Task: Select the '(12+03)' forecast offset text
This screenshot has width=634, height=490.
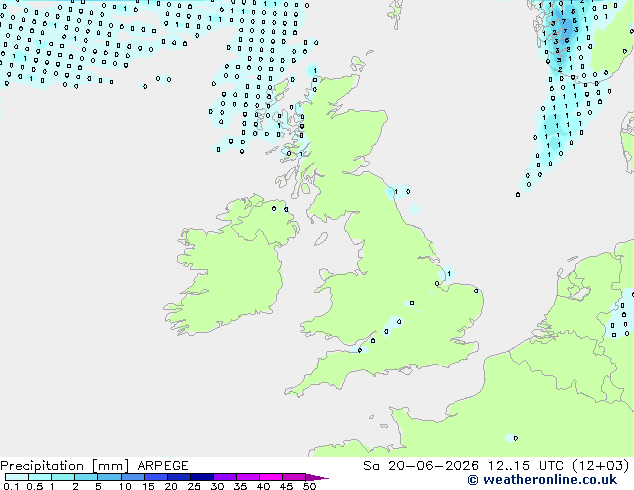Action: tap(601, 466)
